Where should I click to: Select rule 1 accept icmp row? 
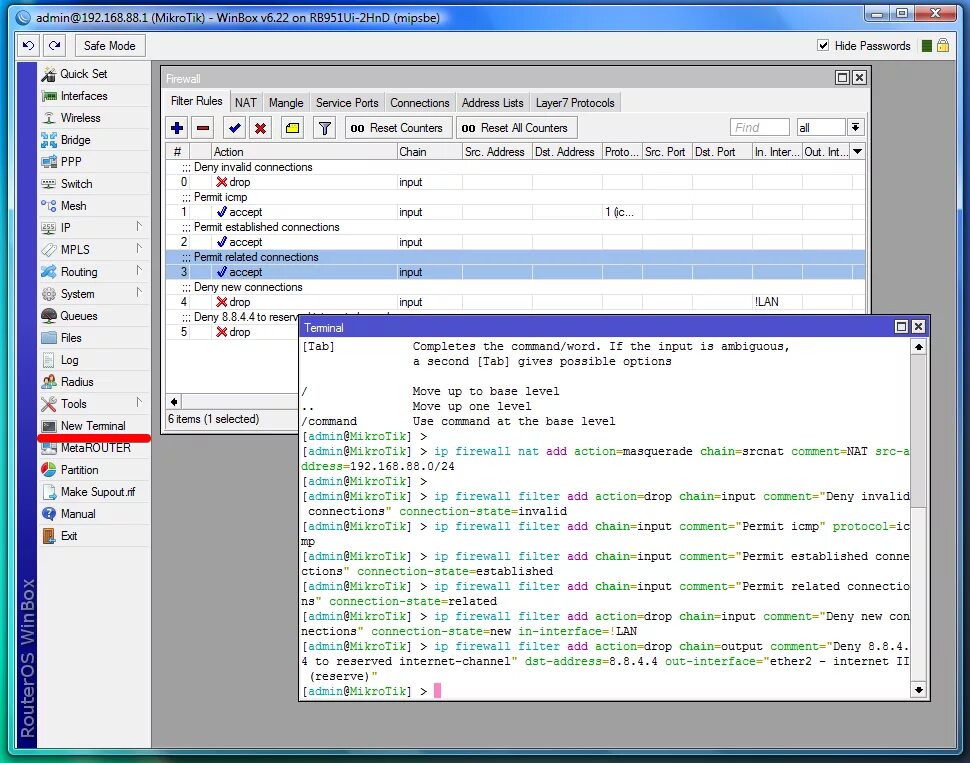(x=515, y=212)
